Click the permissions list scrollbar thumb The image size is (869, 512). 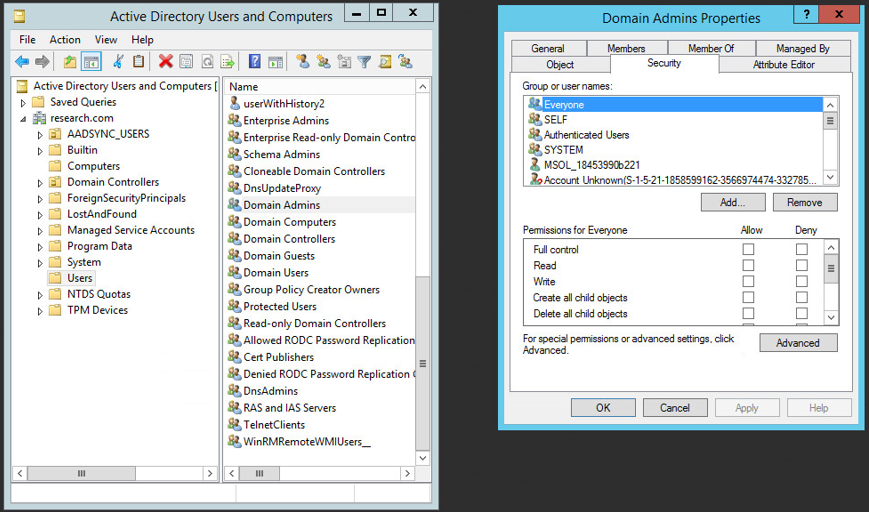(831, 269)
